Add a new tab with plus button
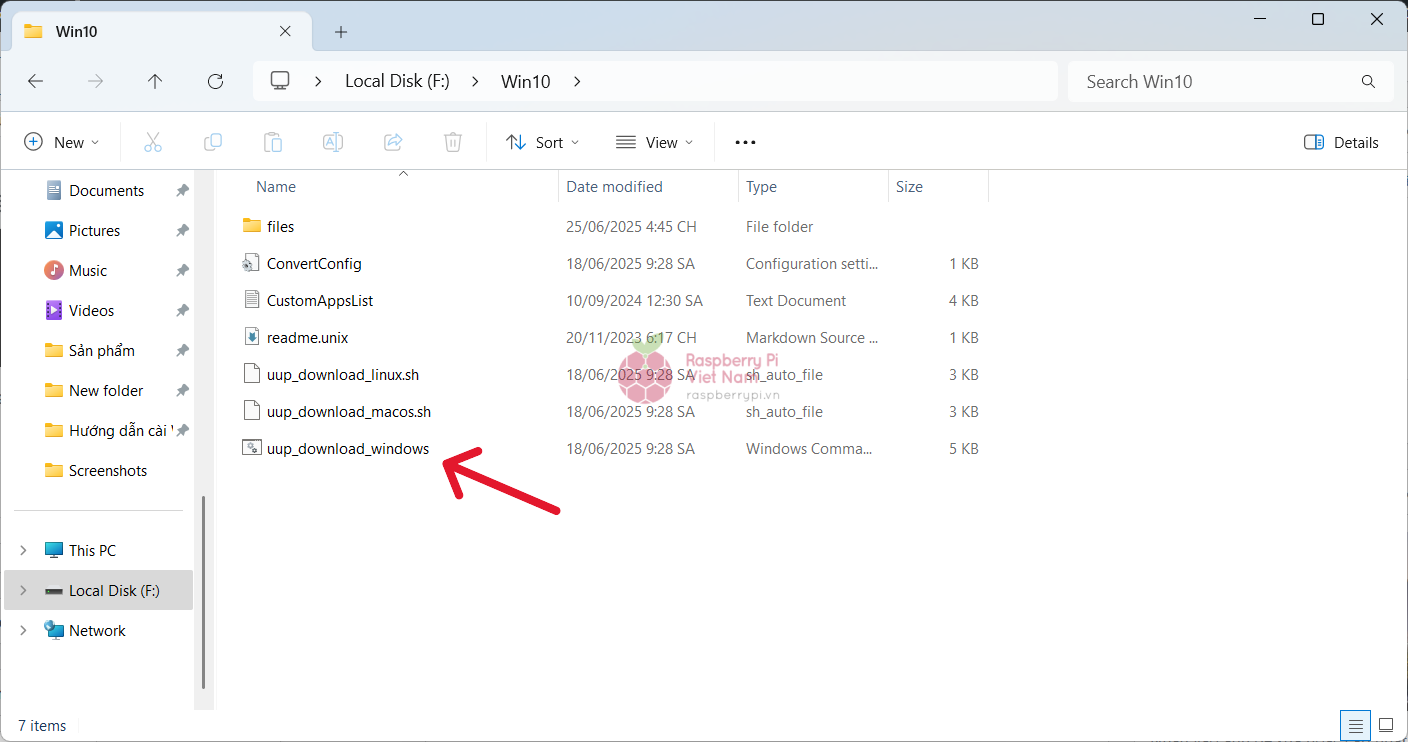The height and width of the screenshot is (742, 1408). pos(341,32)
